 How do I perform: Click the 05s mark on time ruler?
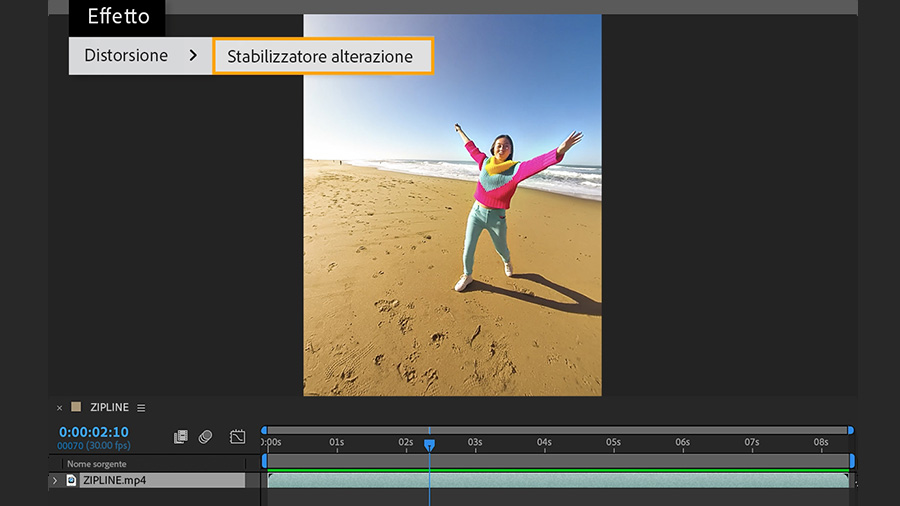click(x=613, y=442)
